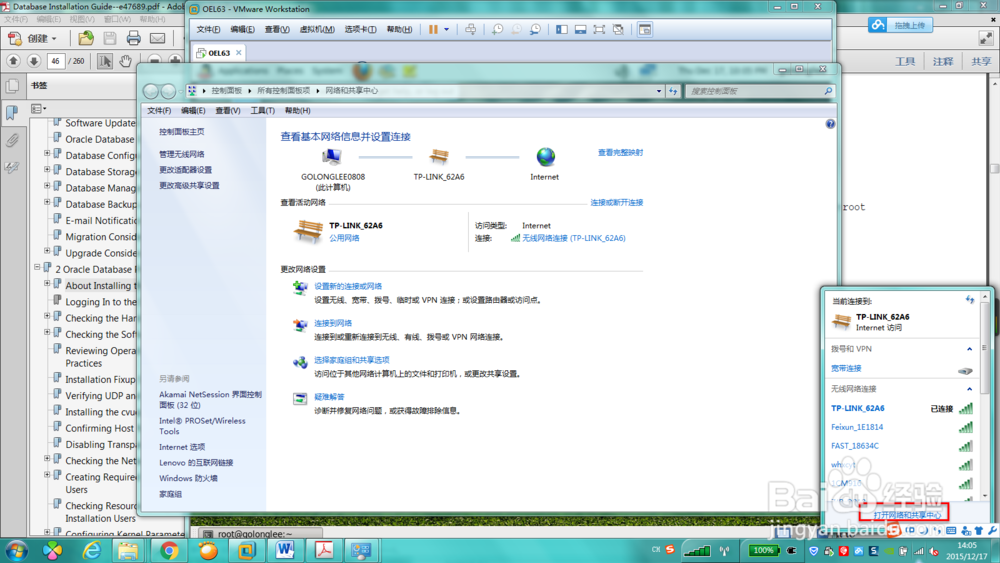Click the Adobe Reader email envelope icon
The image size is (1000, 563).
(157, 38)
